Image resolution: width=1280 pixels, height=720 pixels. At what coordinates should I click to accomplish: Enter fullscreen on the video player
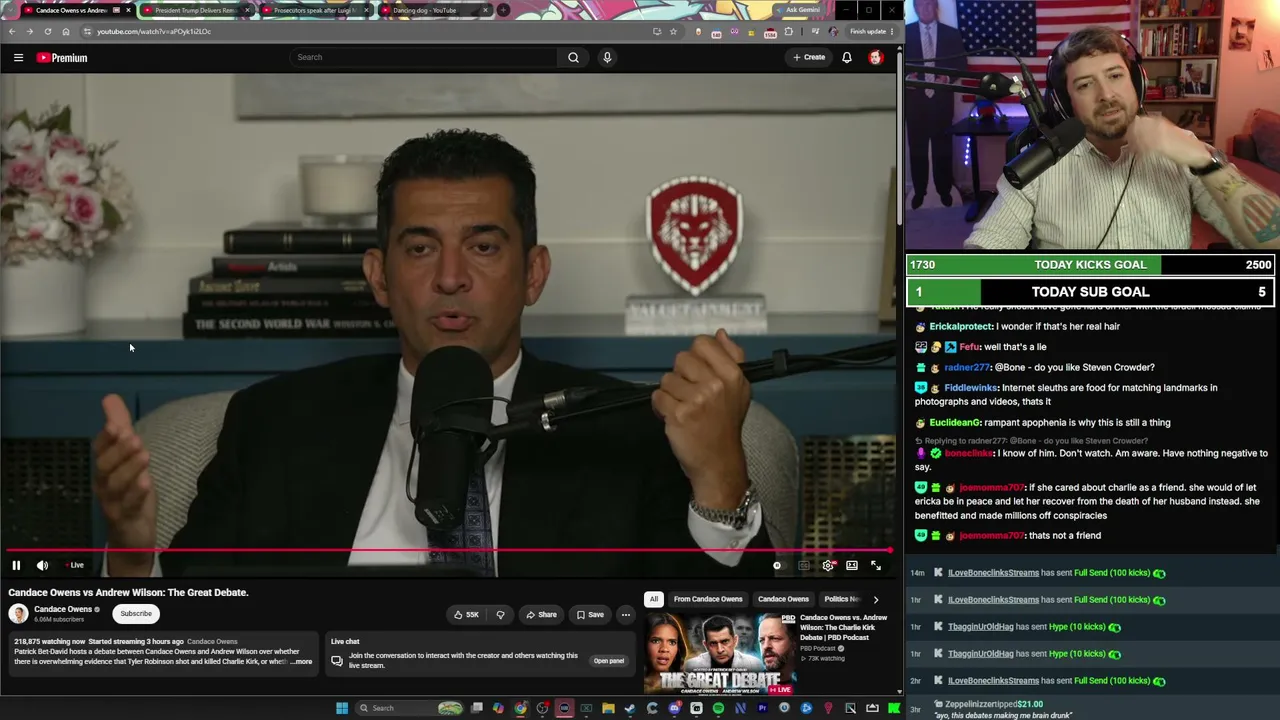tap(876, 565)
